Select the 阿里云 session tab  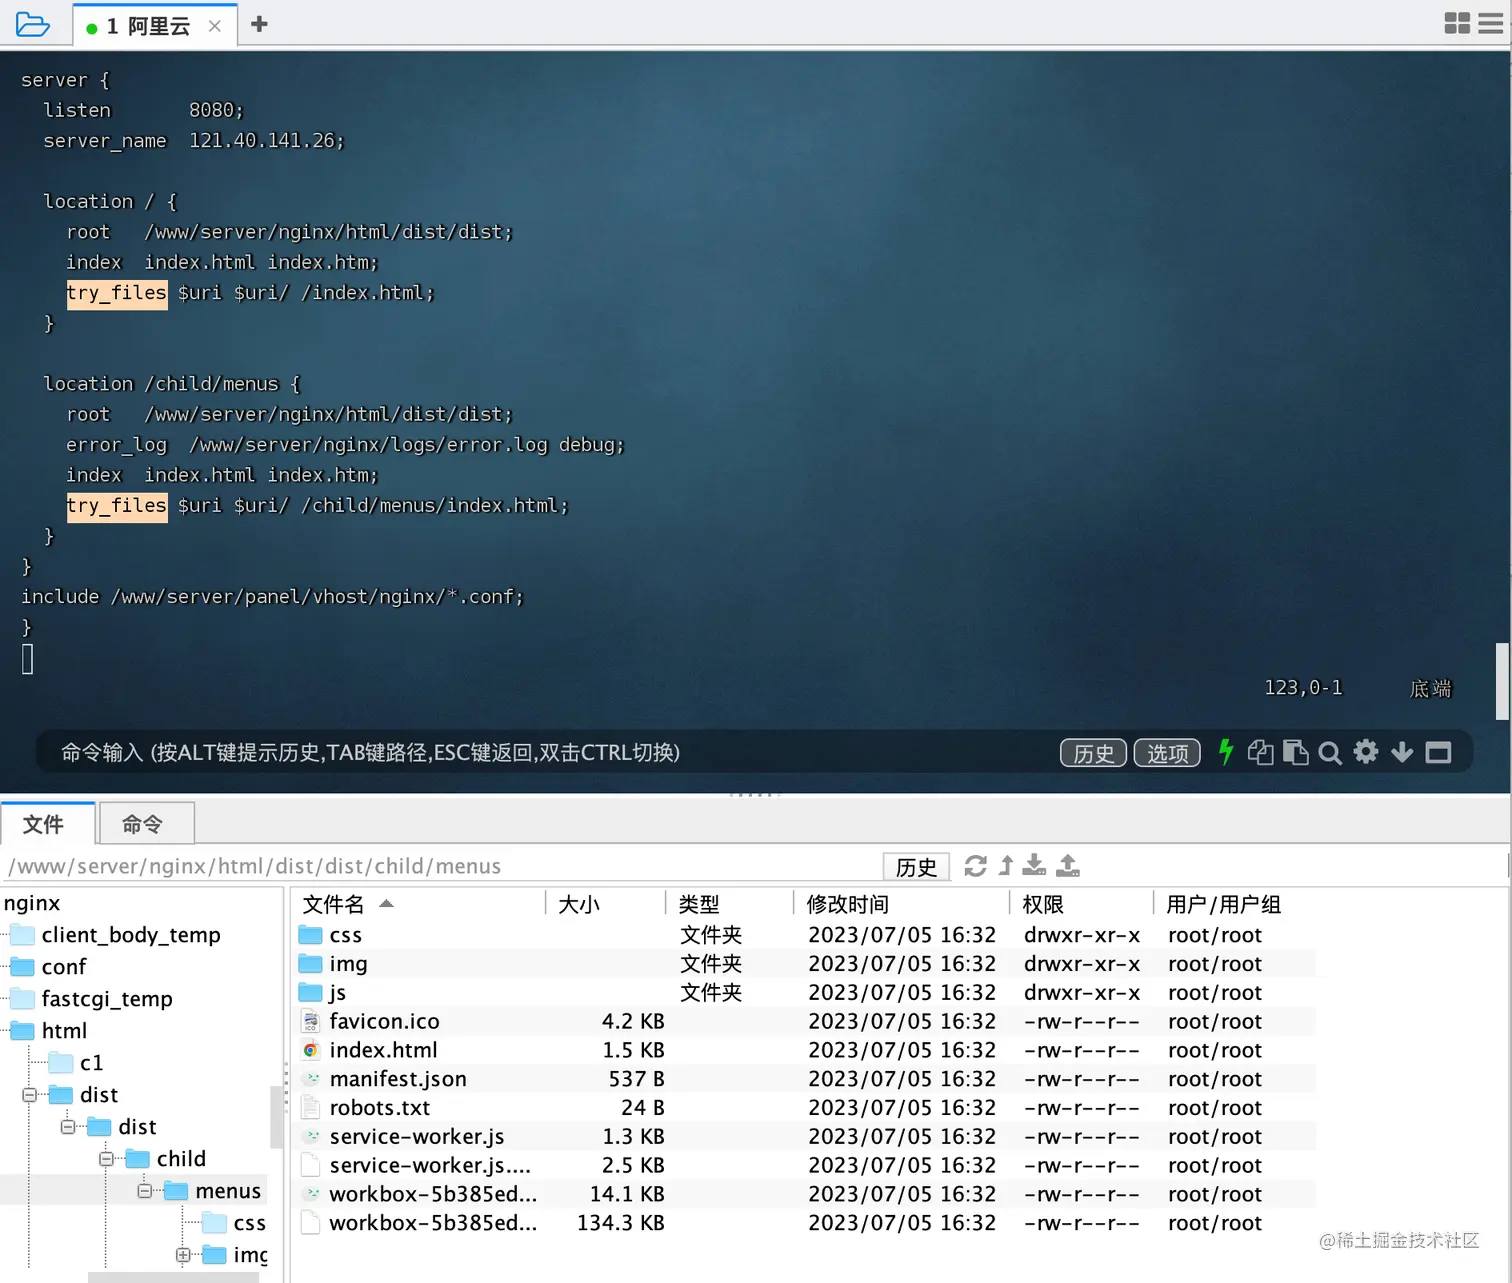155,25
